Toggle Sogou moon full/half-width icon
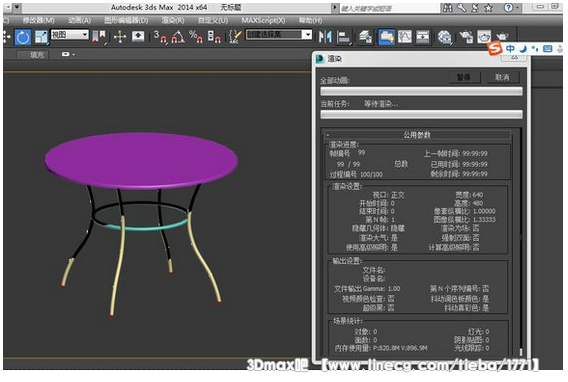Viewport: 568px width, 382px height. point(523,49)
